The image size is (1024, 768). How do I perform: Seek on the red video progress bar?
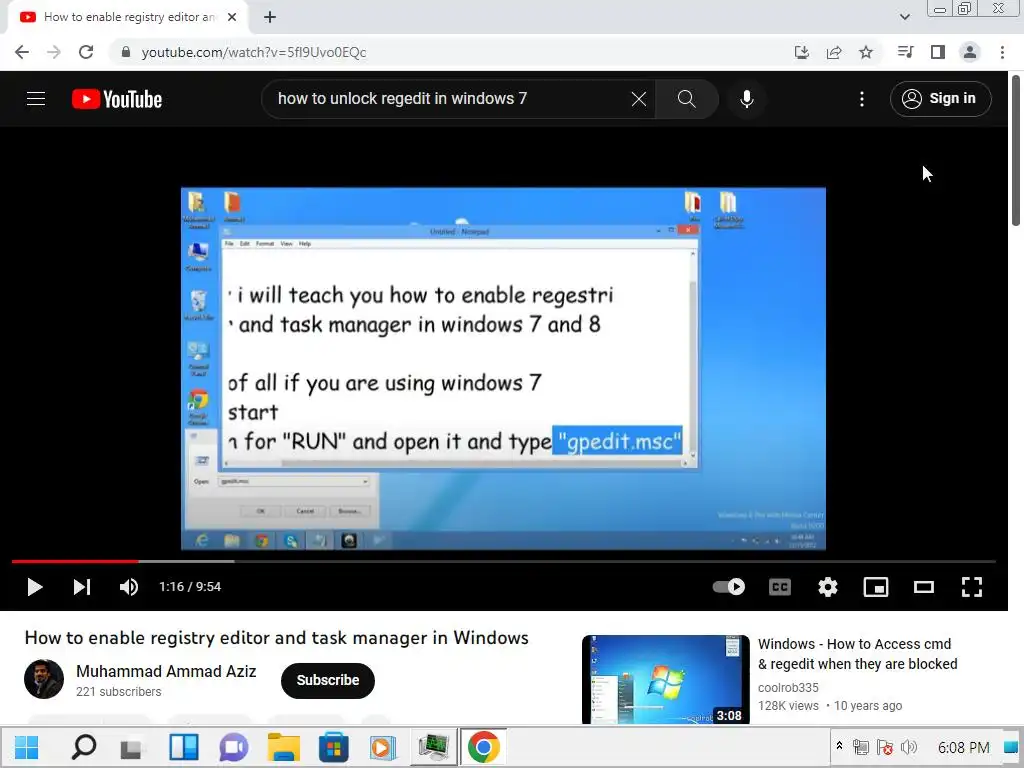(75, 561)
